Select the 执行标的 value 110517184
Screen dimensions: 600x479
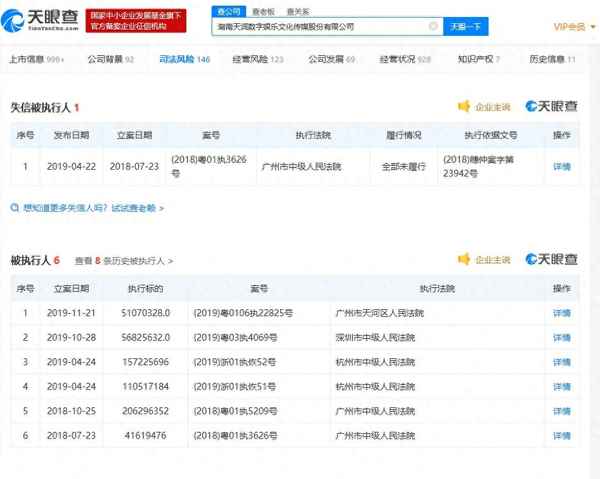(x=145, y=386)
